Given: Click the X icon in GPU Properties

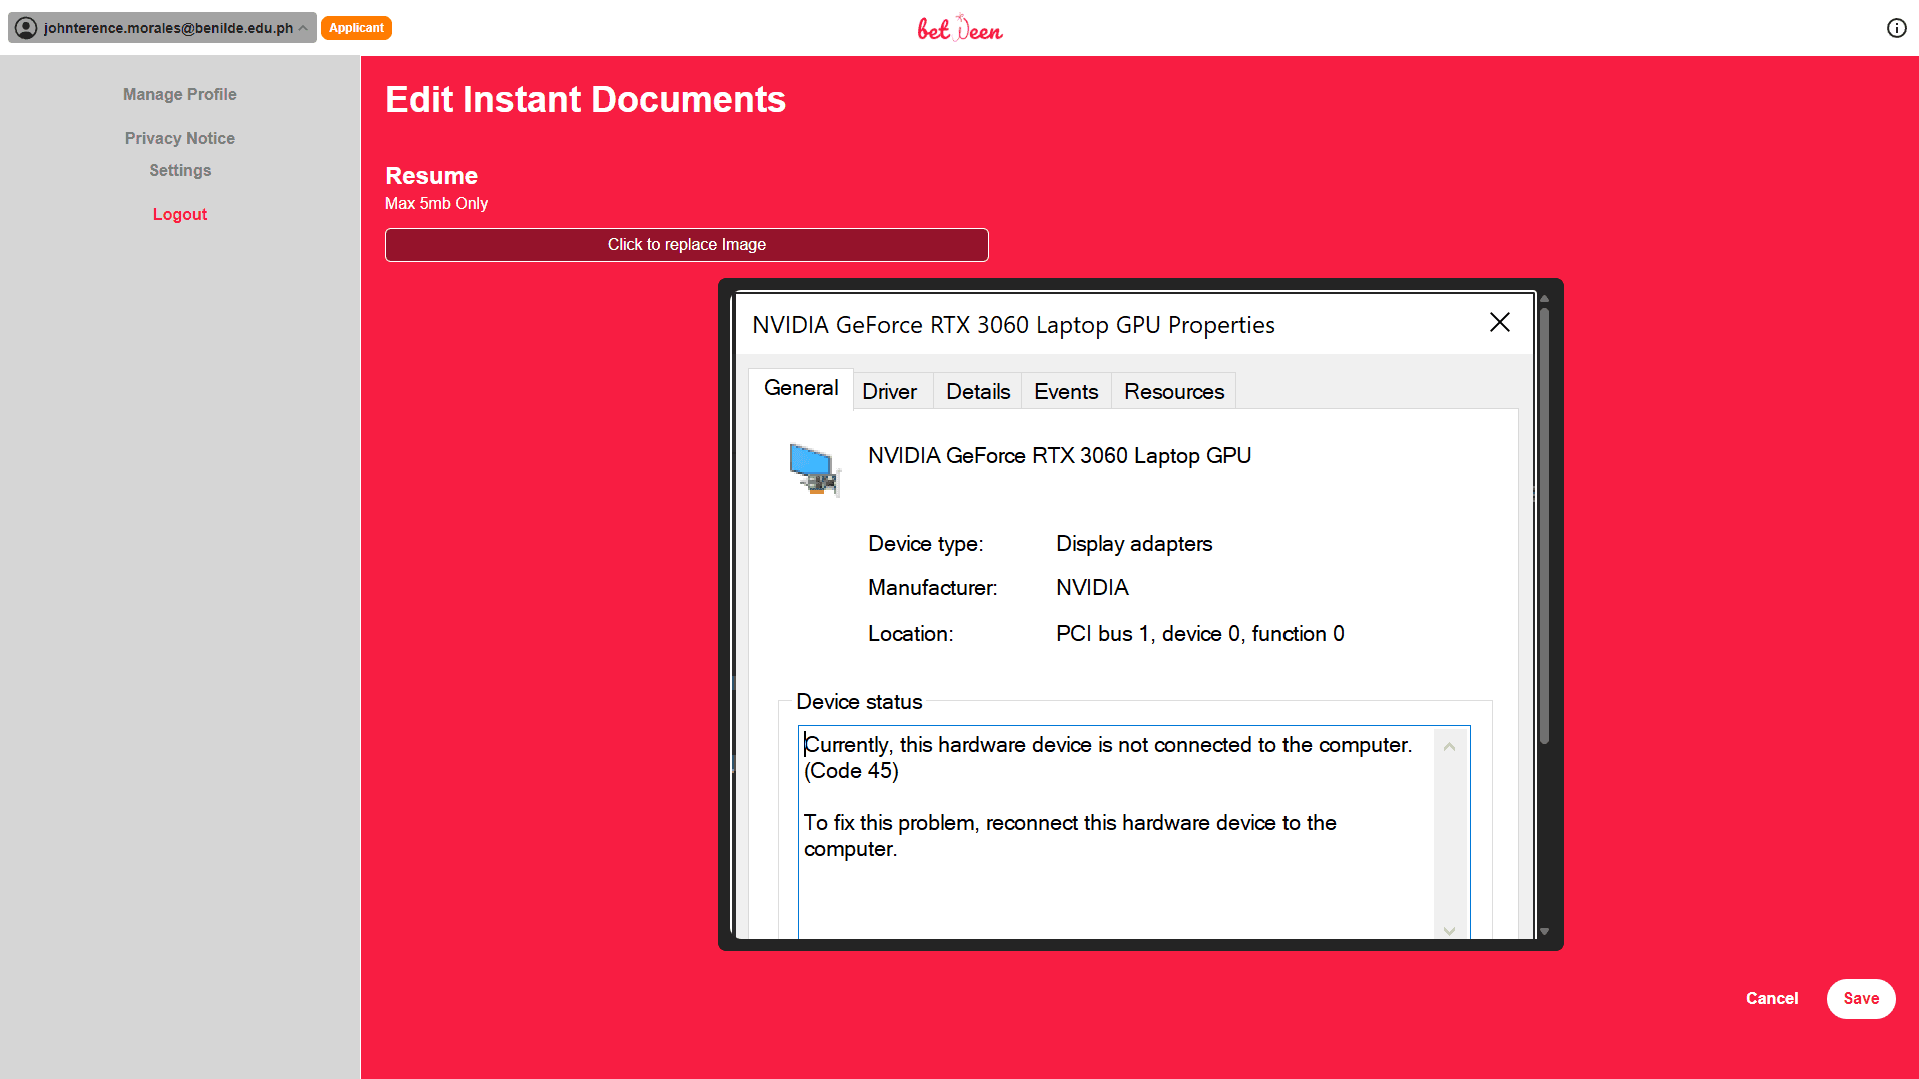Looking at the screenshot, I should (x=1499, y=322).
